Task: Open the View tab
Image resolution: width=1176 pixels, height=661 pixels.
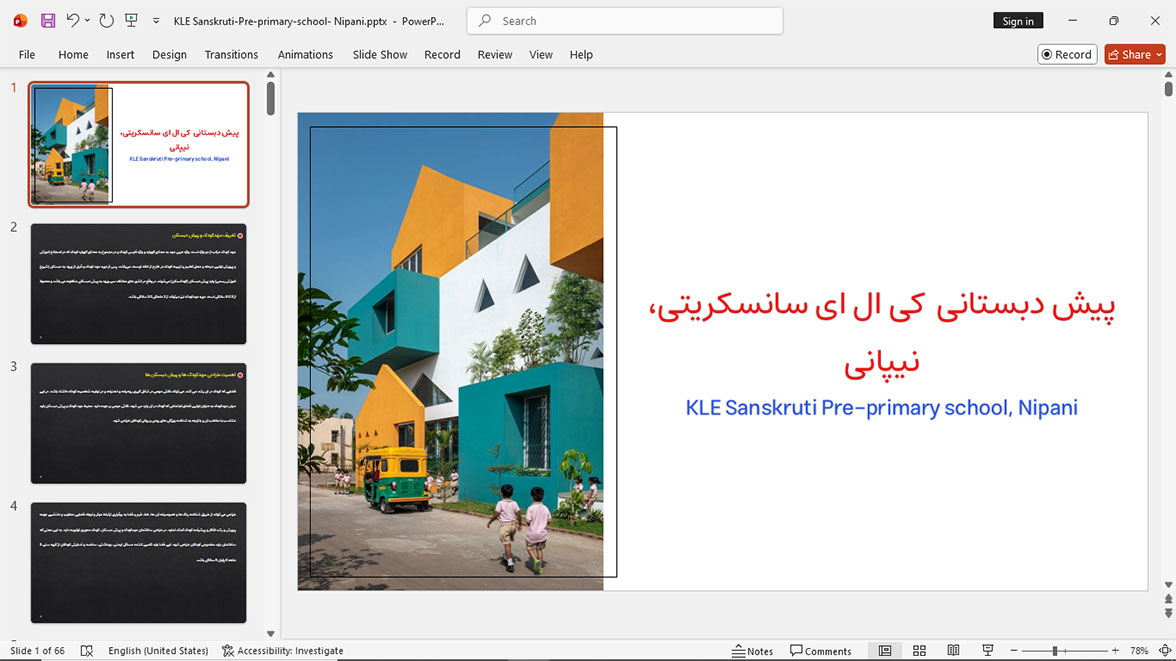Action: (541, 55)
